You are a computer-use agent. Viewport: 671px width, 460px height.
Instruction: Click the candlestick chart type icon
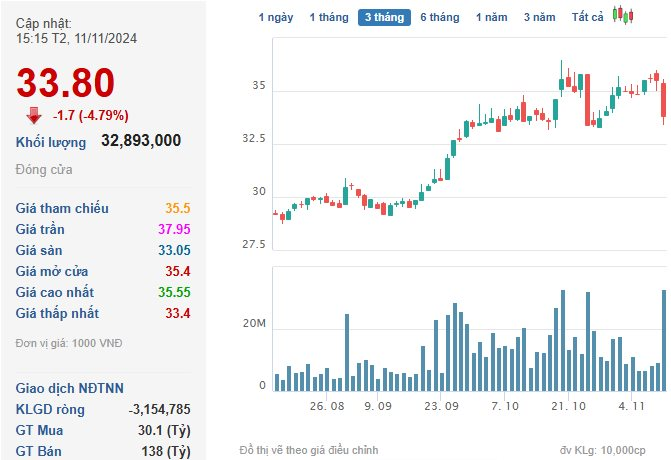click(x=624, y=15)
